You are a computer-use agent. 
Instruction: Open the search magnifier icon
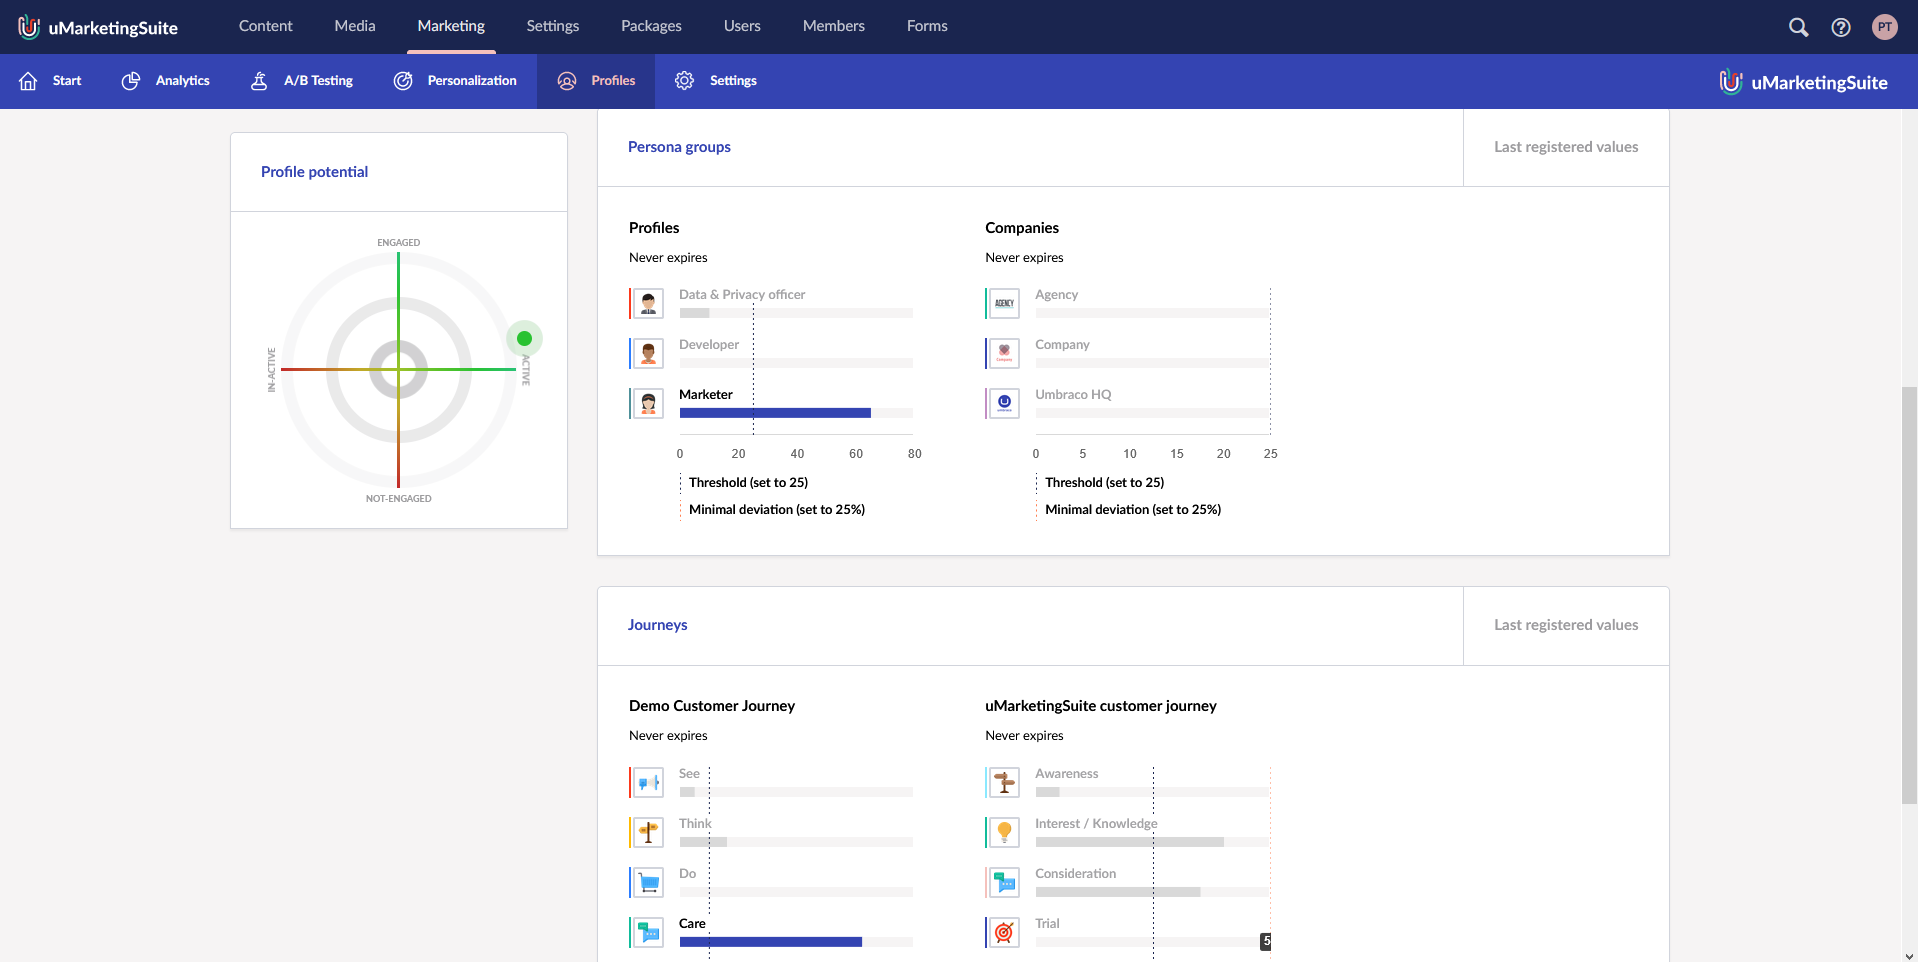[1798, 27]
